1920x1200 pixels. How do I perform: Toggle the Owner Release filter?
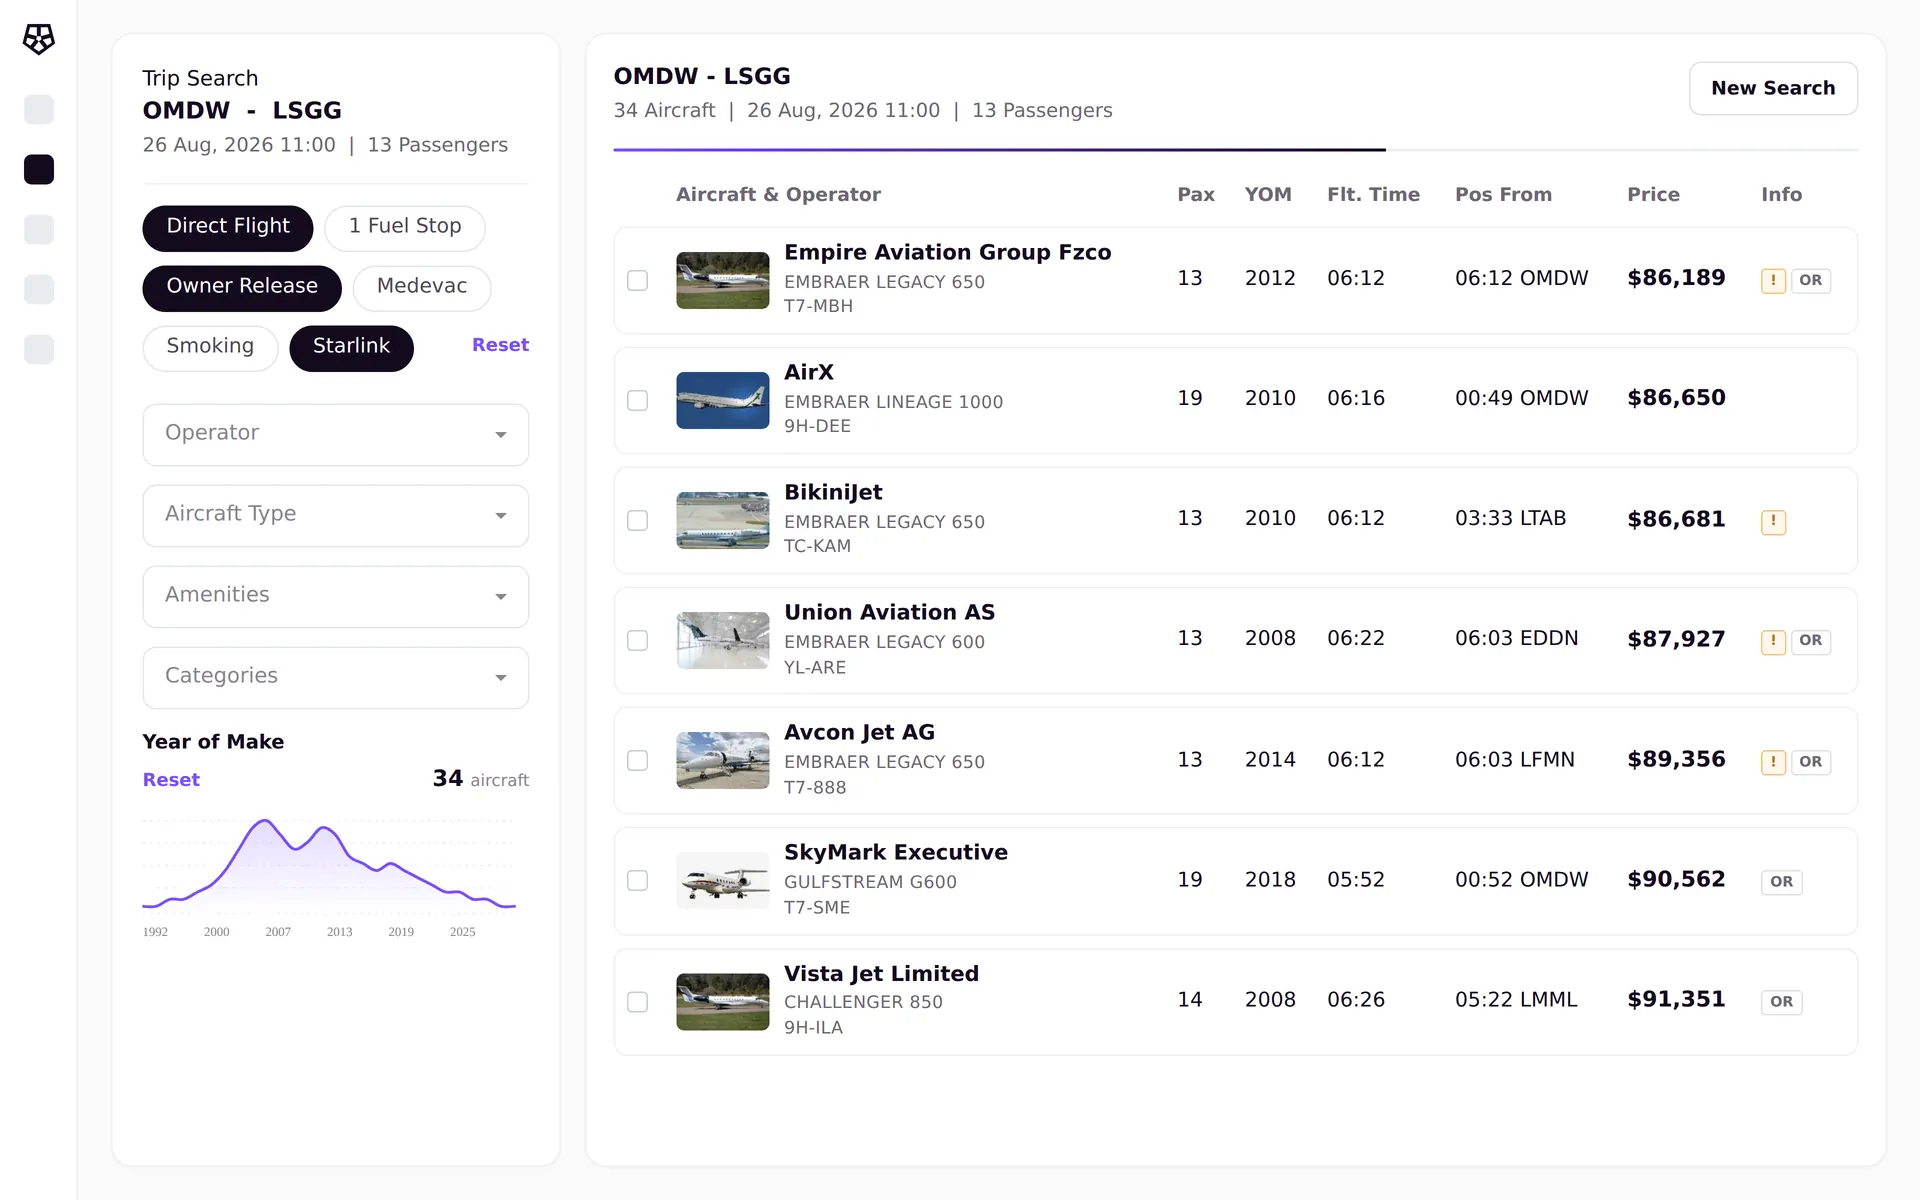[x=242, y=288]
